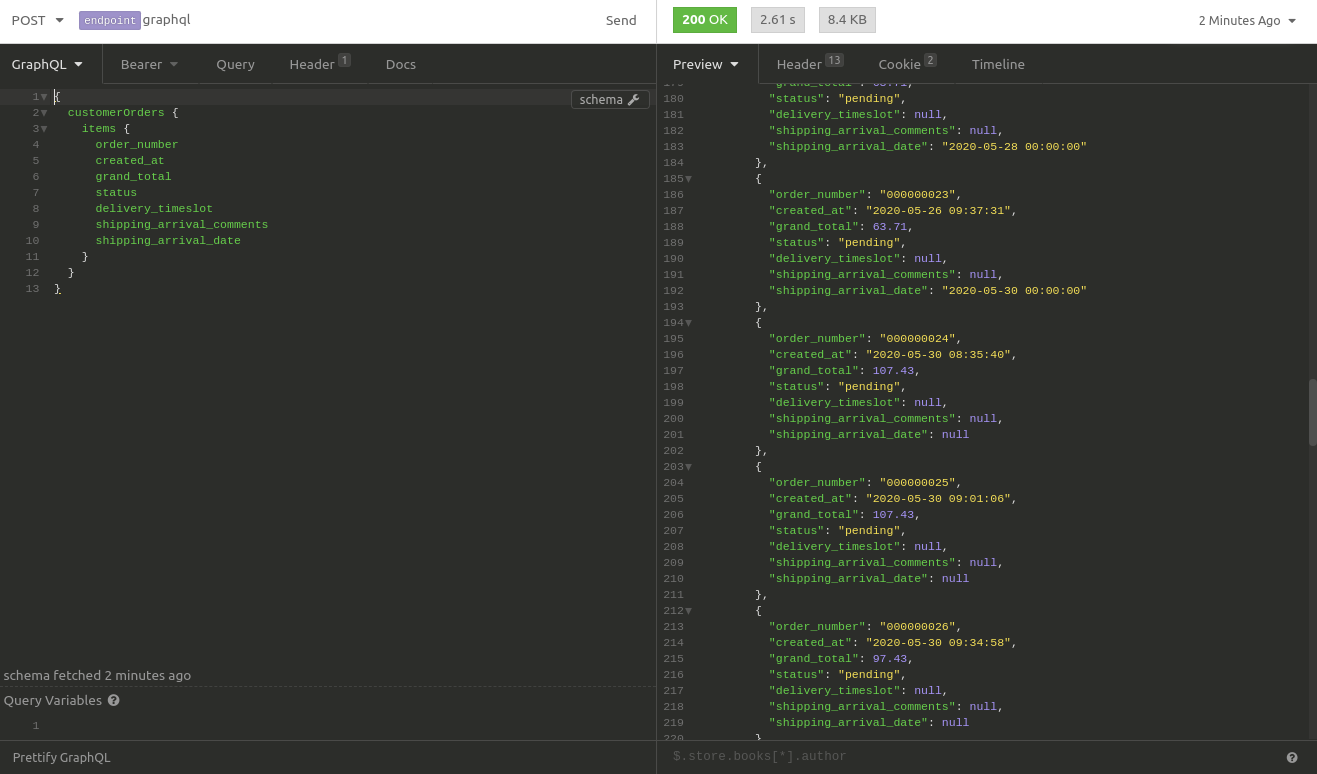The width and height of the screenshot is (1317, 774).
Task: Open the POST method dropdown
Action: [x=38, y=21]
